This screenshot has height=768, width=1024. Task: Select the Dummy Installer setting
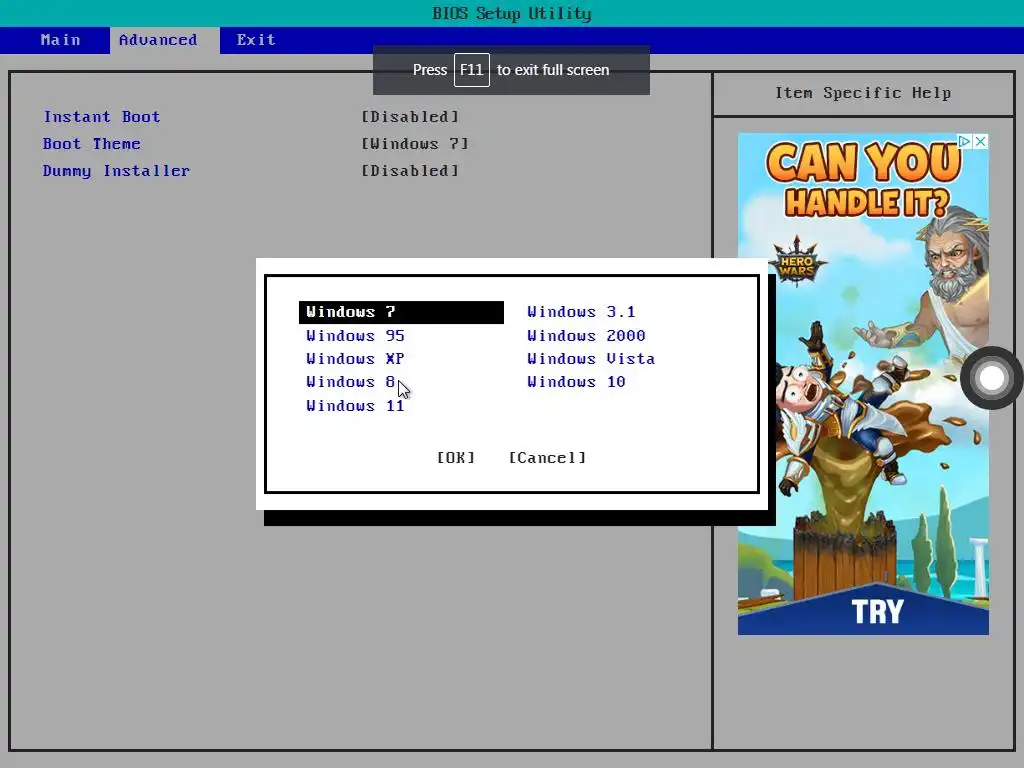coord(116,170)
